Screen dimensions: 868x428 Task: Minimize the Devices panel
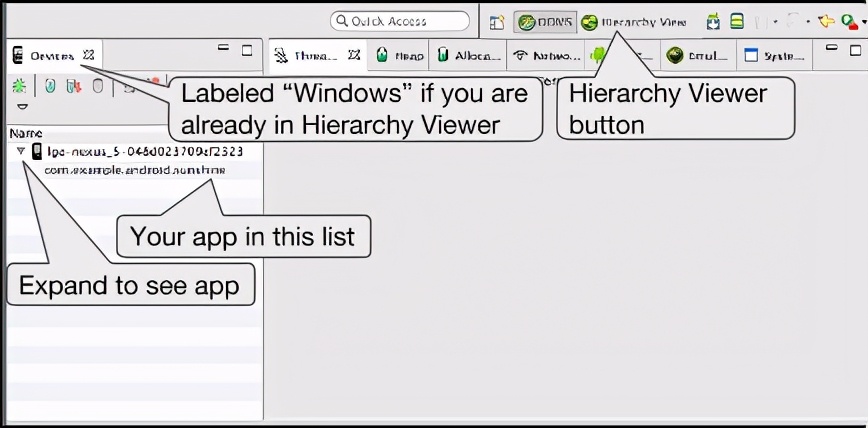[x=224, y=48]
